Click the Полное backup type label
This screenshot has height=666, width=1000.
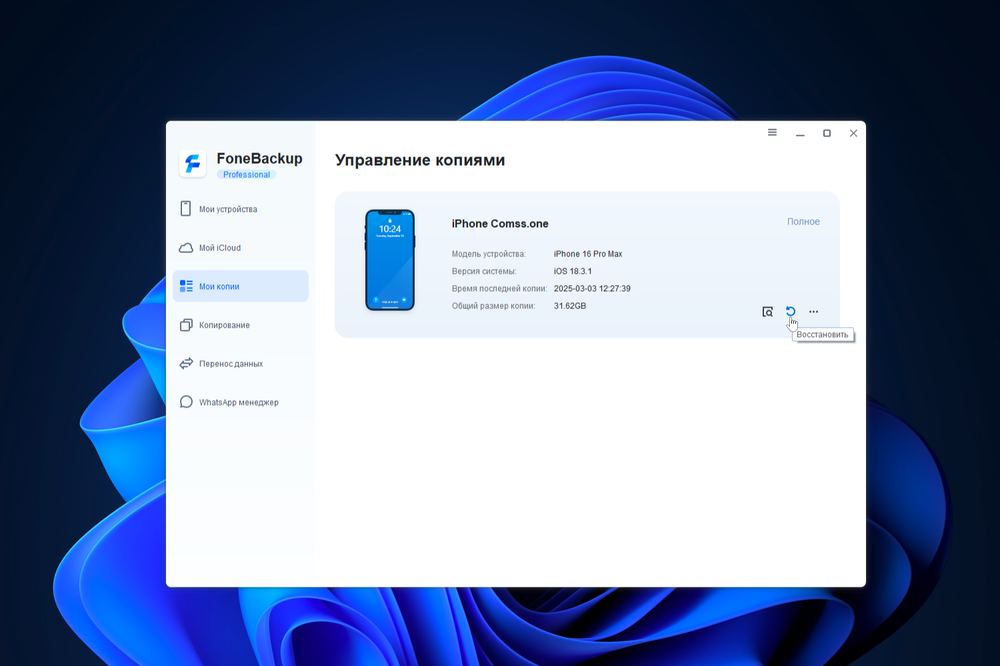coord(803,221)
